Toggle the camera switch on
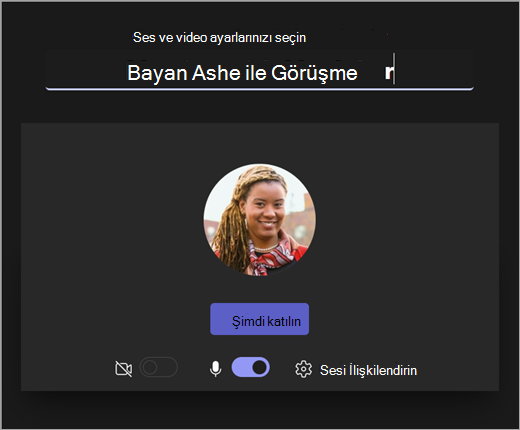The width and height of the screenshot is (520, 430). click(x=159, y=367)
